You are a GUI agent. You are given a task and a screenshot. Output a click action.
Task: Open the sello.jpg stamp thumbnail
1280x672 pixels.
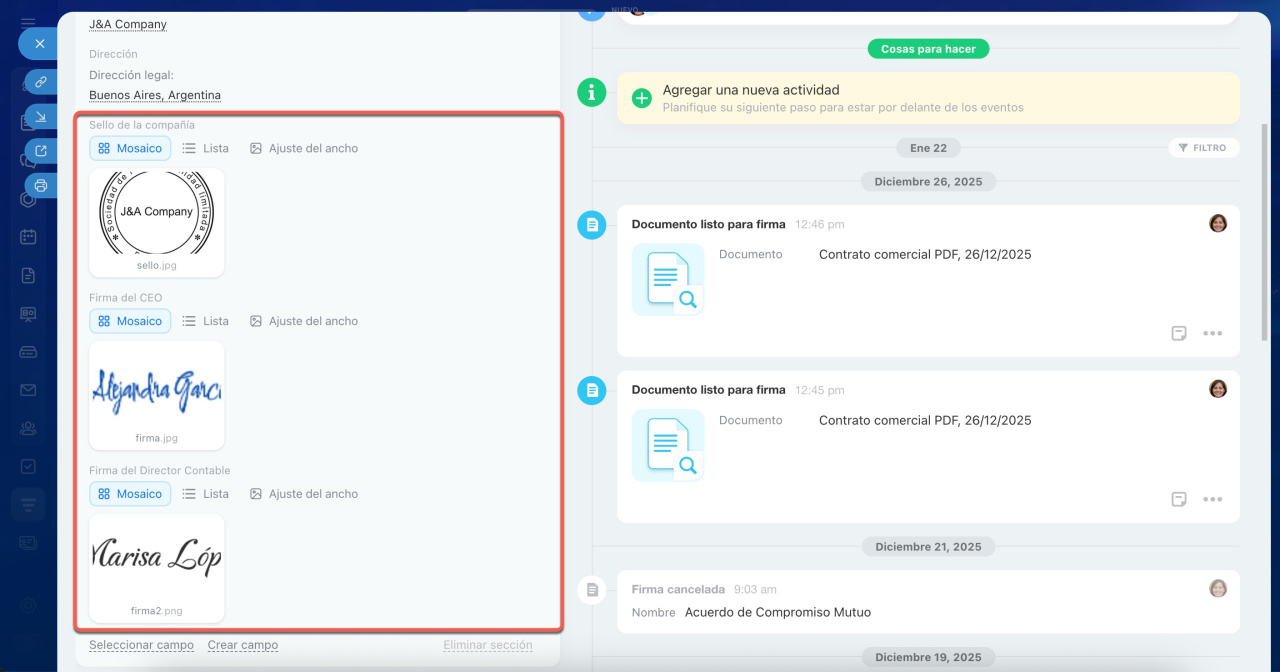point(157,213)
